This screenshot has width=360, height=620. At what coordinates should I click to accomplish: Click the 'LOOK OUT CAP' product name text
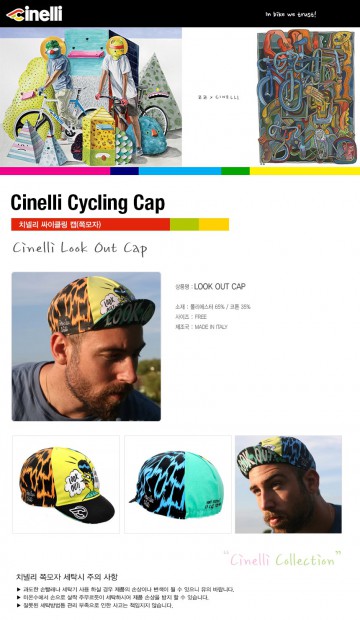point(220,286)
